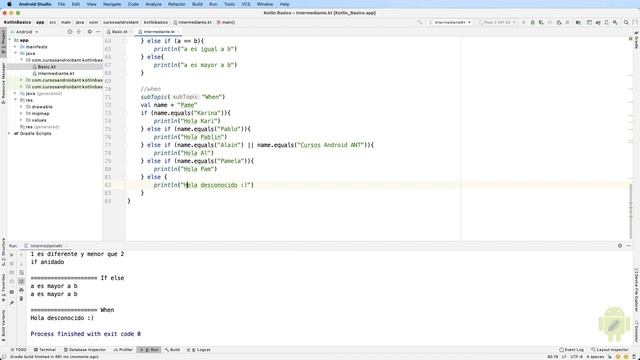Open the Build menu
Screen dimensions: 640x360
coord(198,4)
